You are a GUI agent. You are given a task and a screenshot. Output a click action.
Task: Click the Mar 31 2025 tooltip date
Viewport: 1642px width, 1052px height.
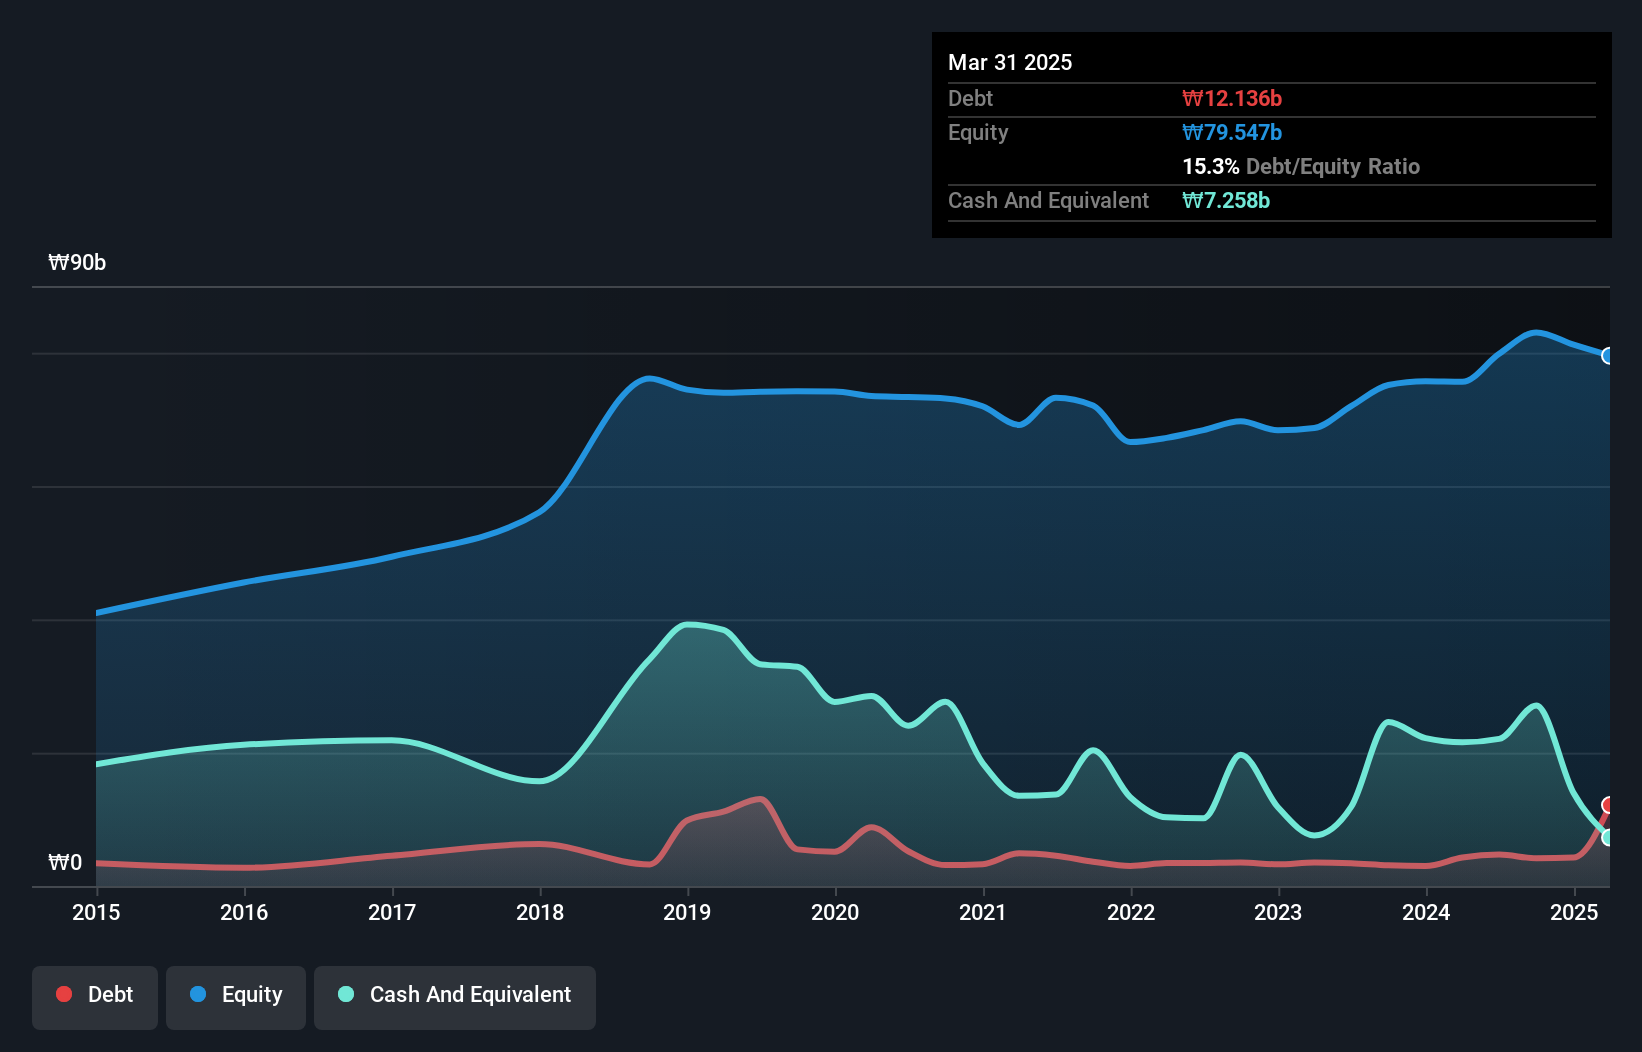(x=1010, y=62)
